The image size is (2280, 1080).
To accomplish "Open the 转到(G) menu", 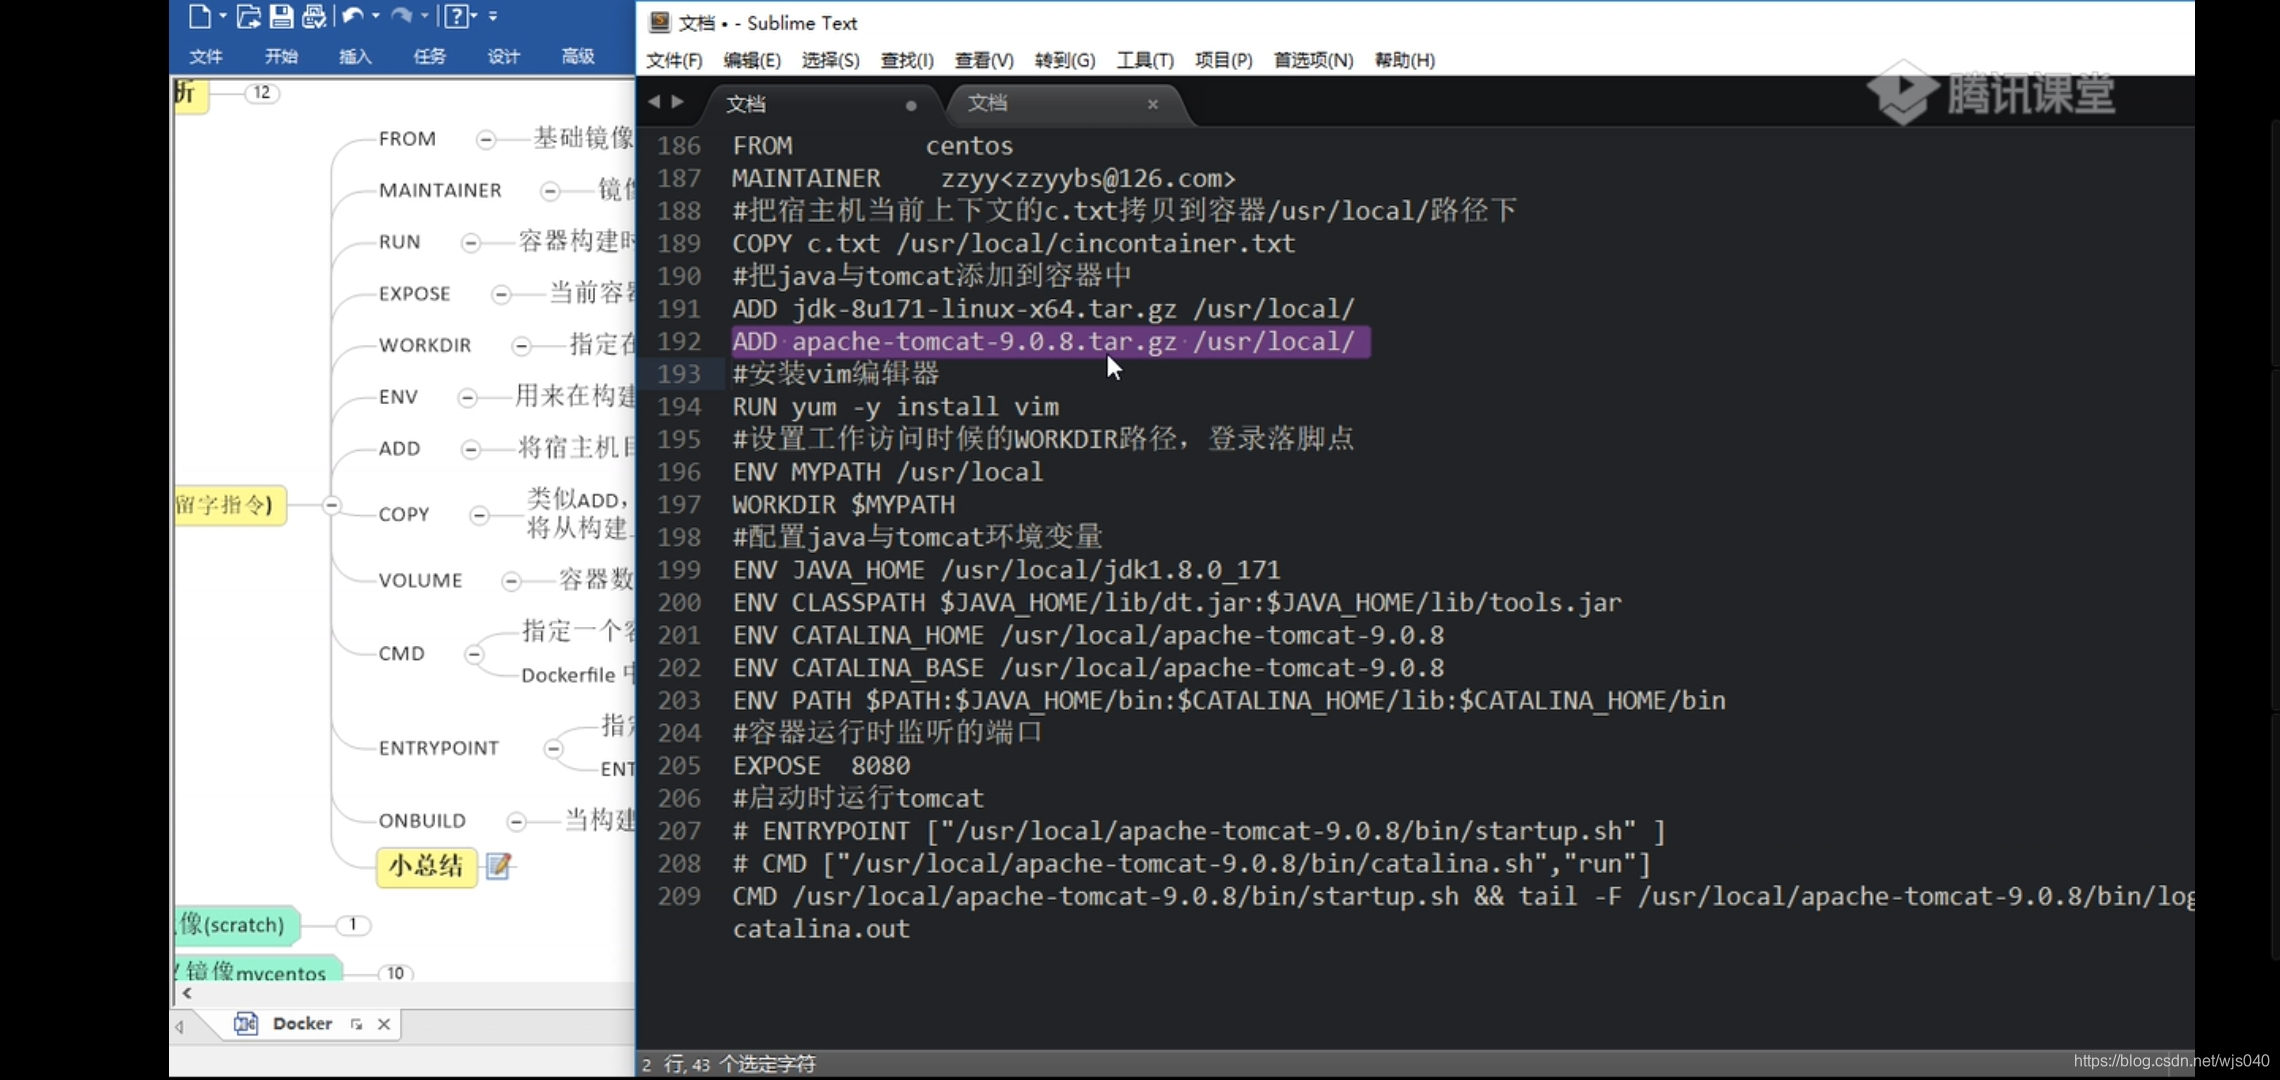I will click(1065, 60).
